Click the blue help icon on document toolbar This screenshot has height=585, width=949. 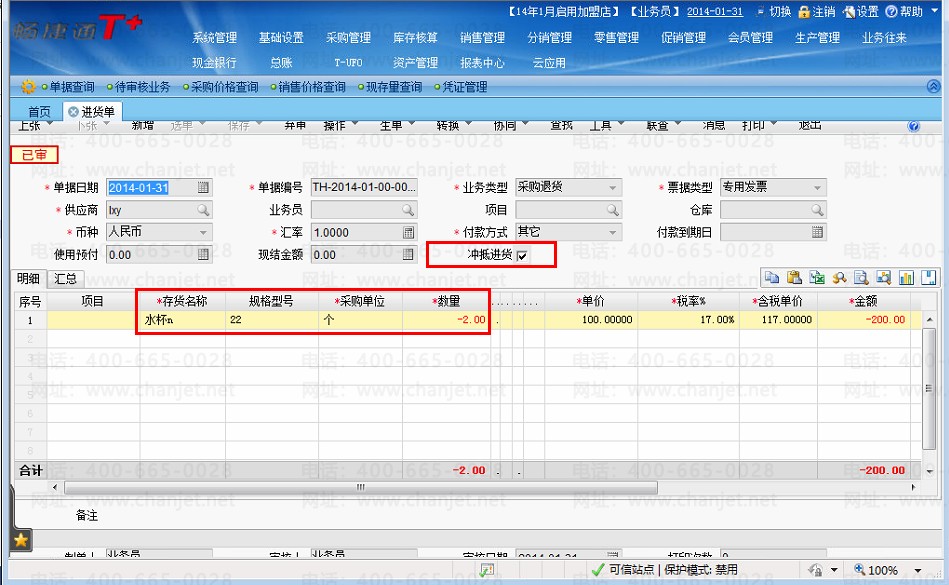914,126
